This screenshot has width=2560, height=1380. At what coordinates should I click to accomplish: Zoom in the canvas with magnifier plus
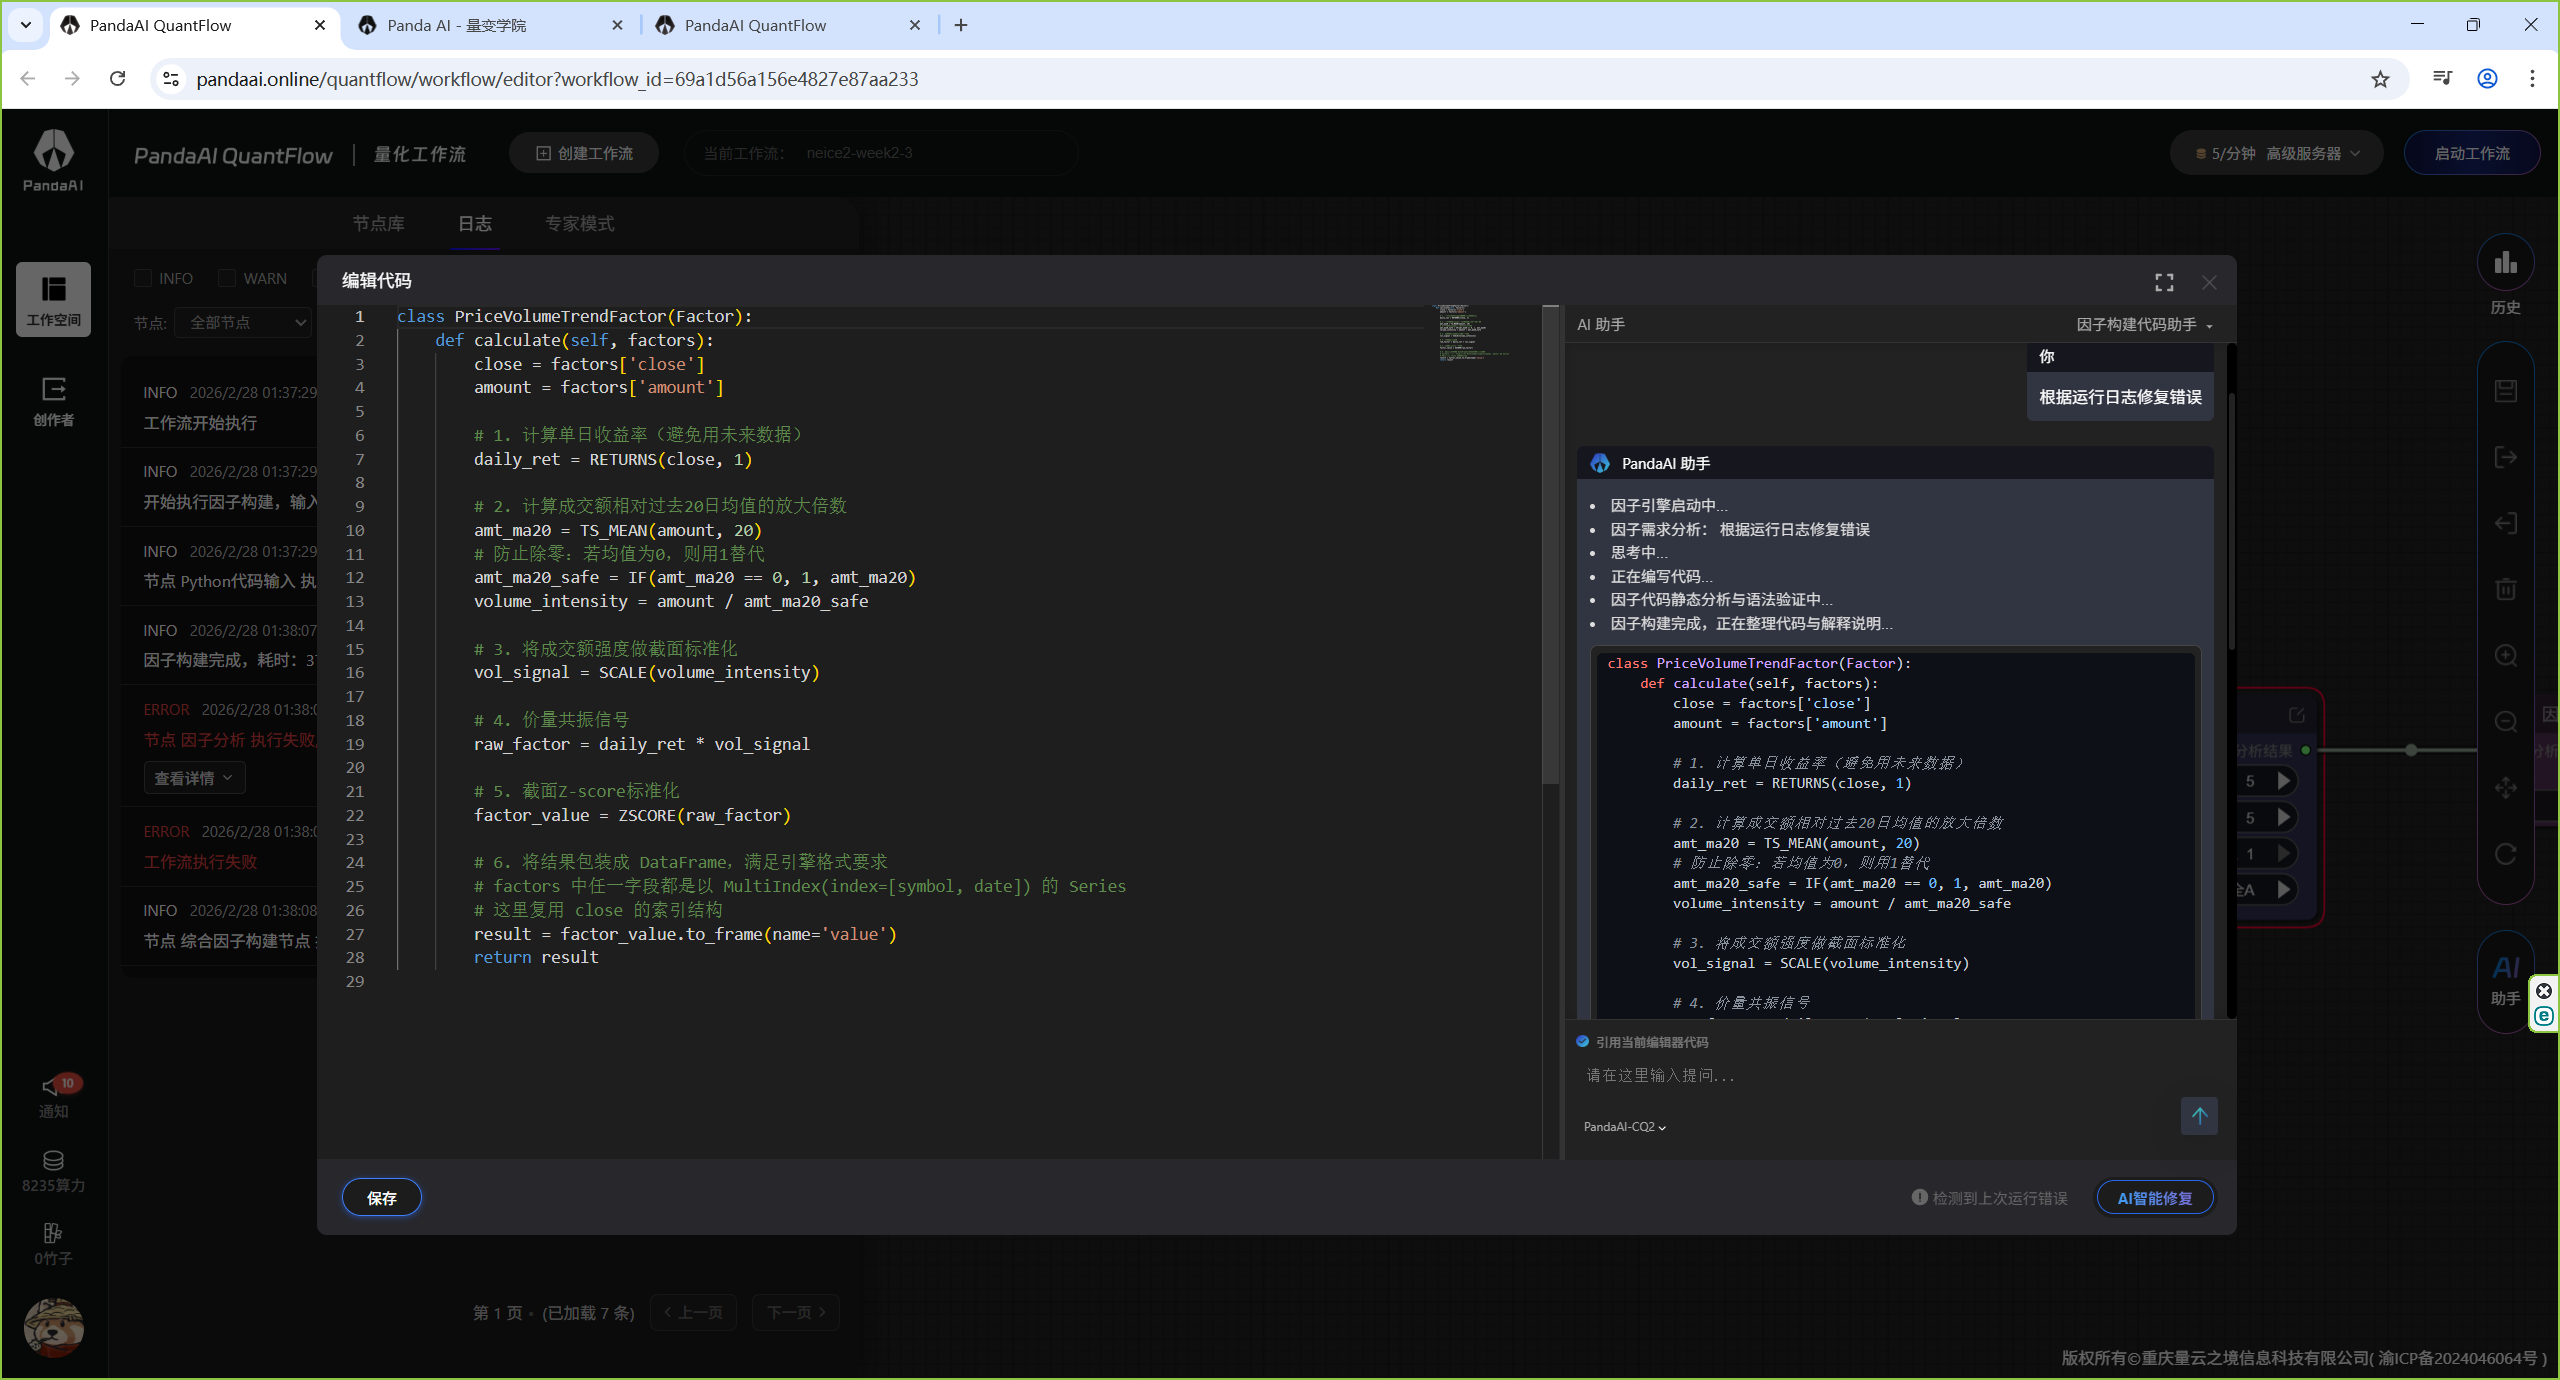coord(2505,655)
